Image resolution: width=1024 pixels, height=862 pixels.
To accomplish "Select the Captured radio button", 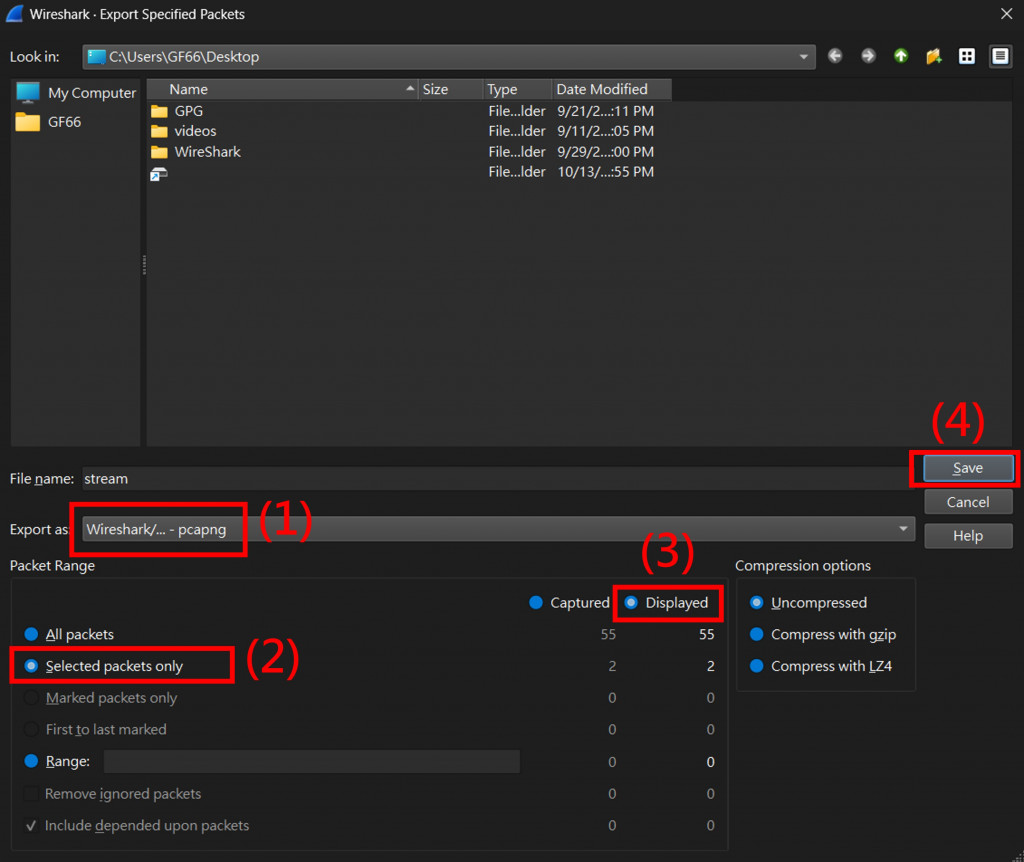I will pyautogui.click(x=536, y=603).
